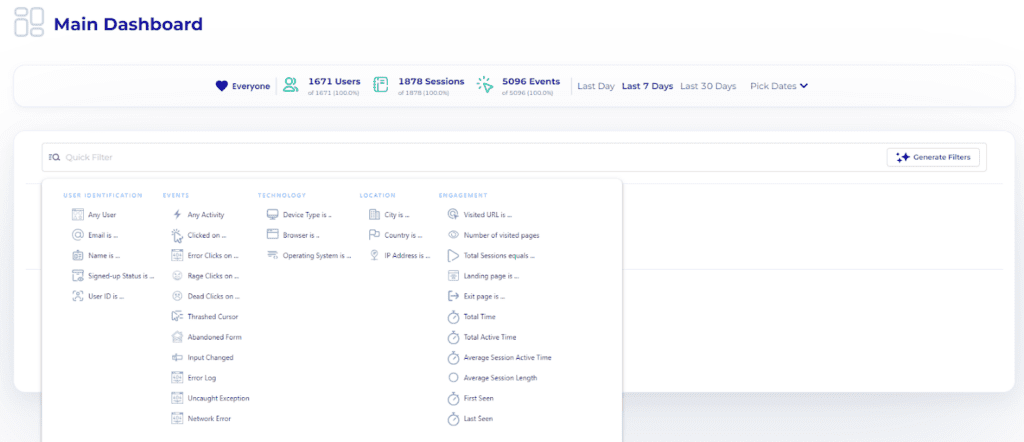The height and width of the screenshot is (442, 1024).
Task: Select the Last Day time range
Action: coord(595,86)
